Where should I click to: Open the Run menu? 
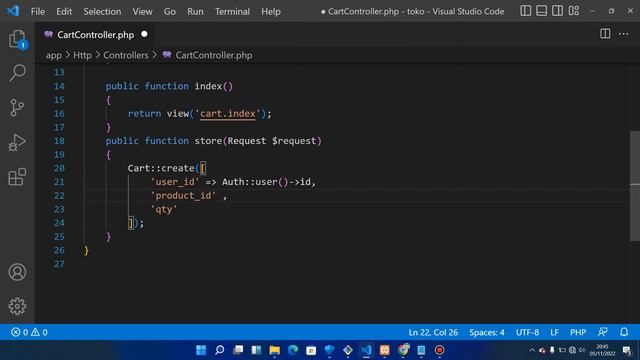point(195,11)
